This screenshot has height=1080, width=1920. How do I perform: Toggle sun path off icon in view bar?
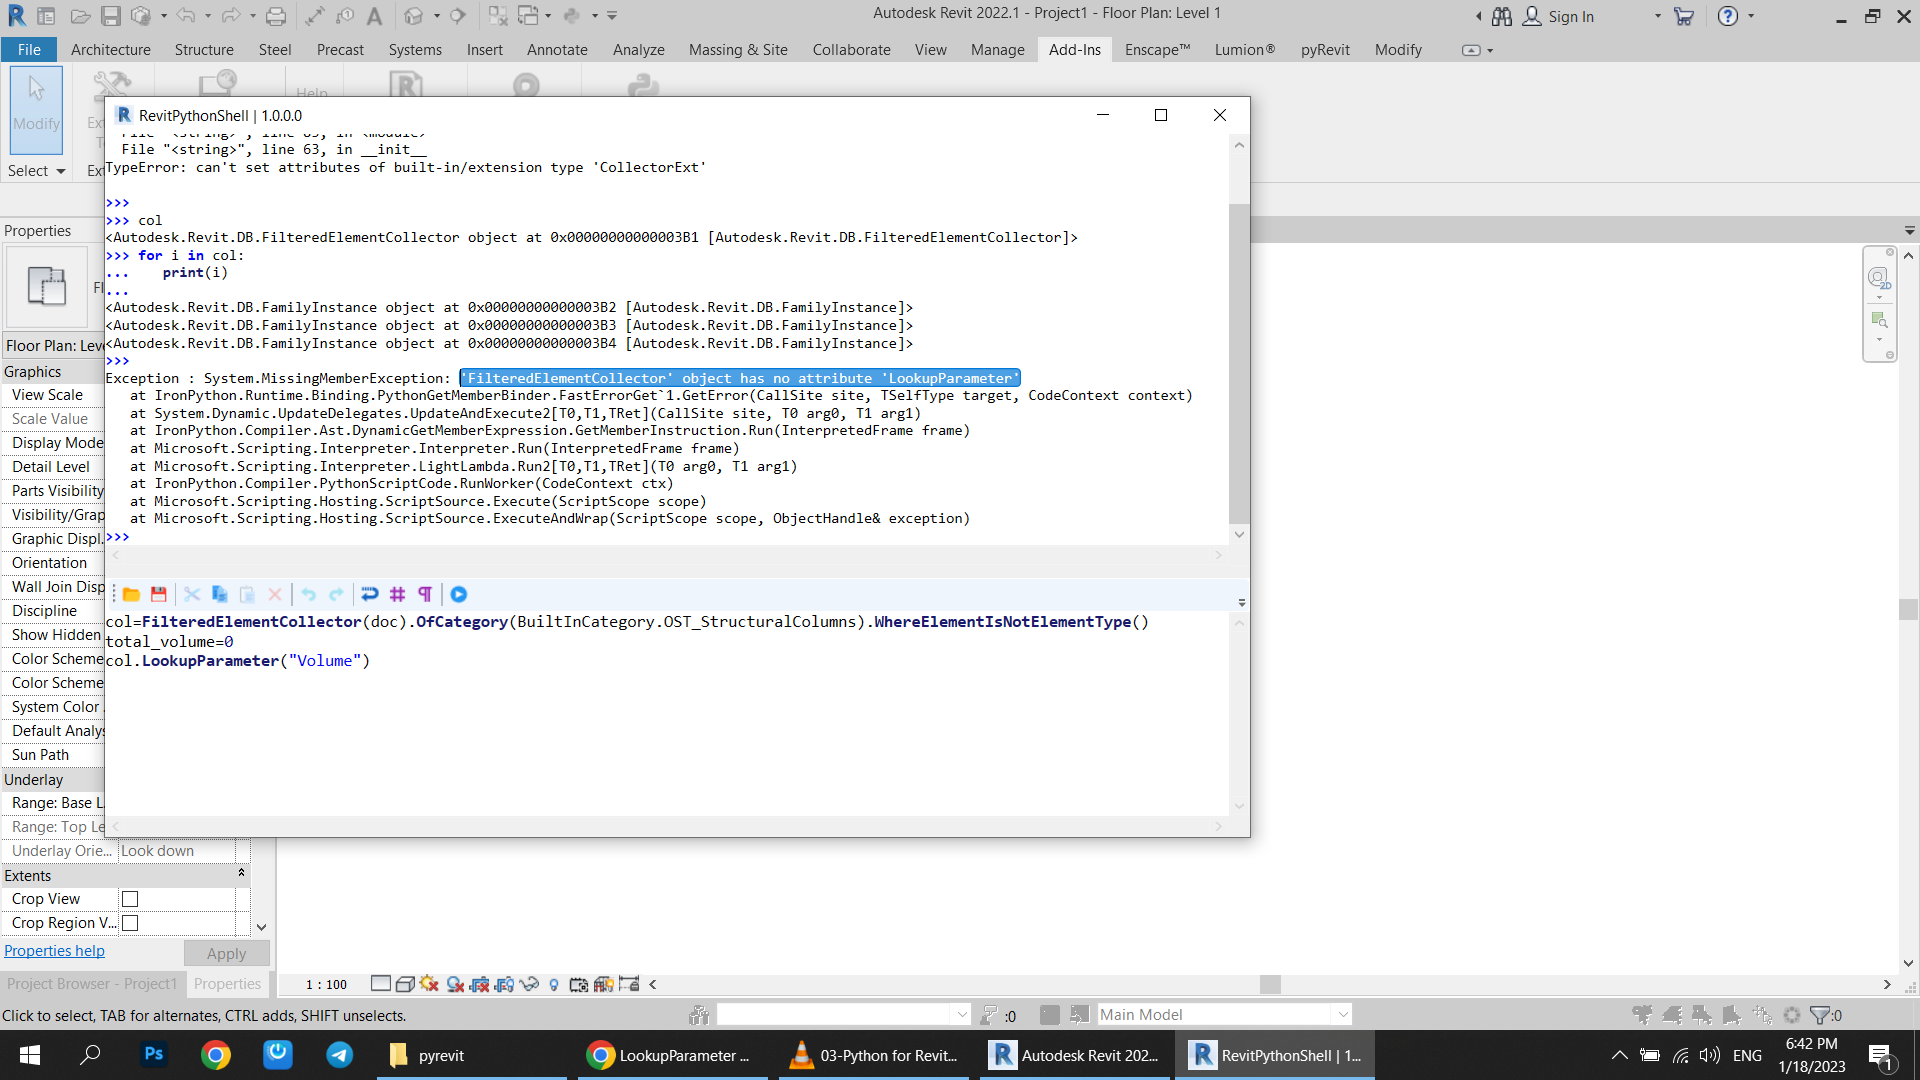pos(429,984)
